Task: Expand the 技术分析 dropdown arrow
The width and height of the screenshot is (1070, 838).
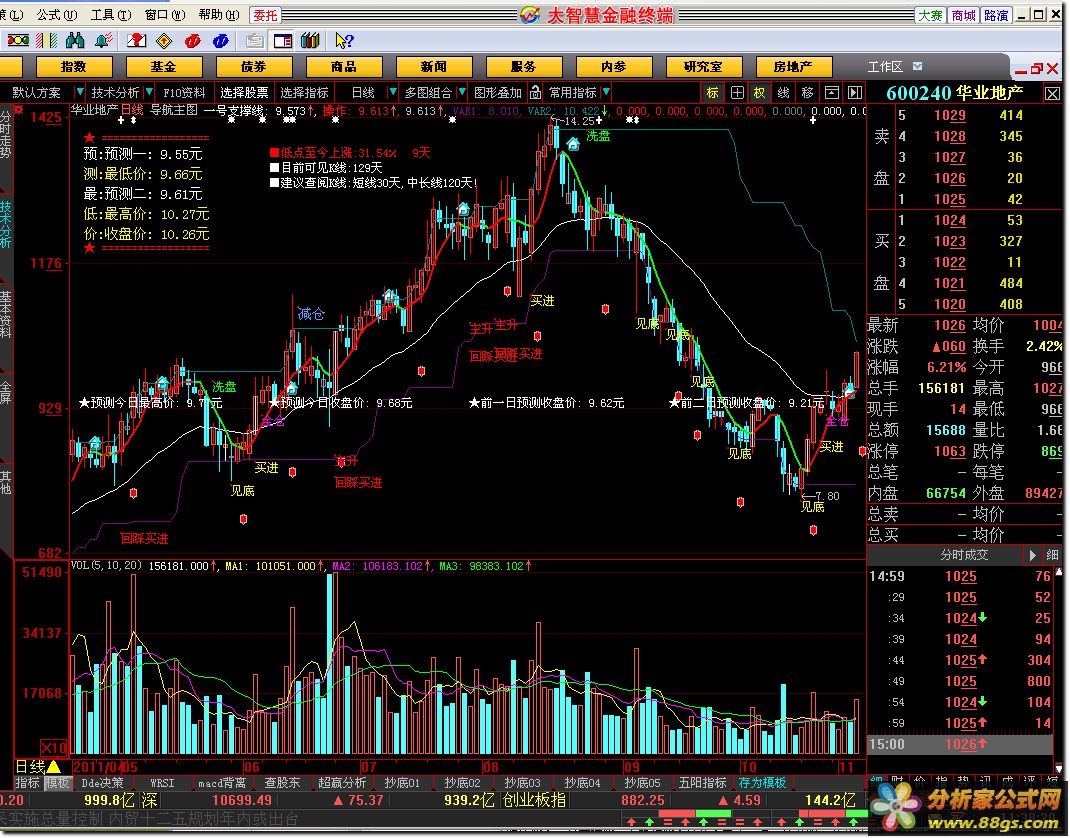Action: tap(149, 92)
